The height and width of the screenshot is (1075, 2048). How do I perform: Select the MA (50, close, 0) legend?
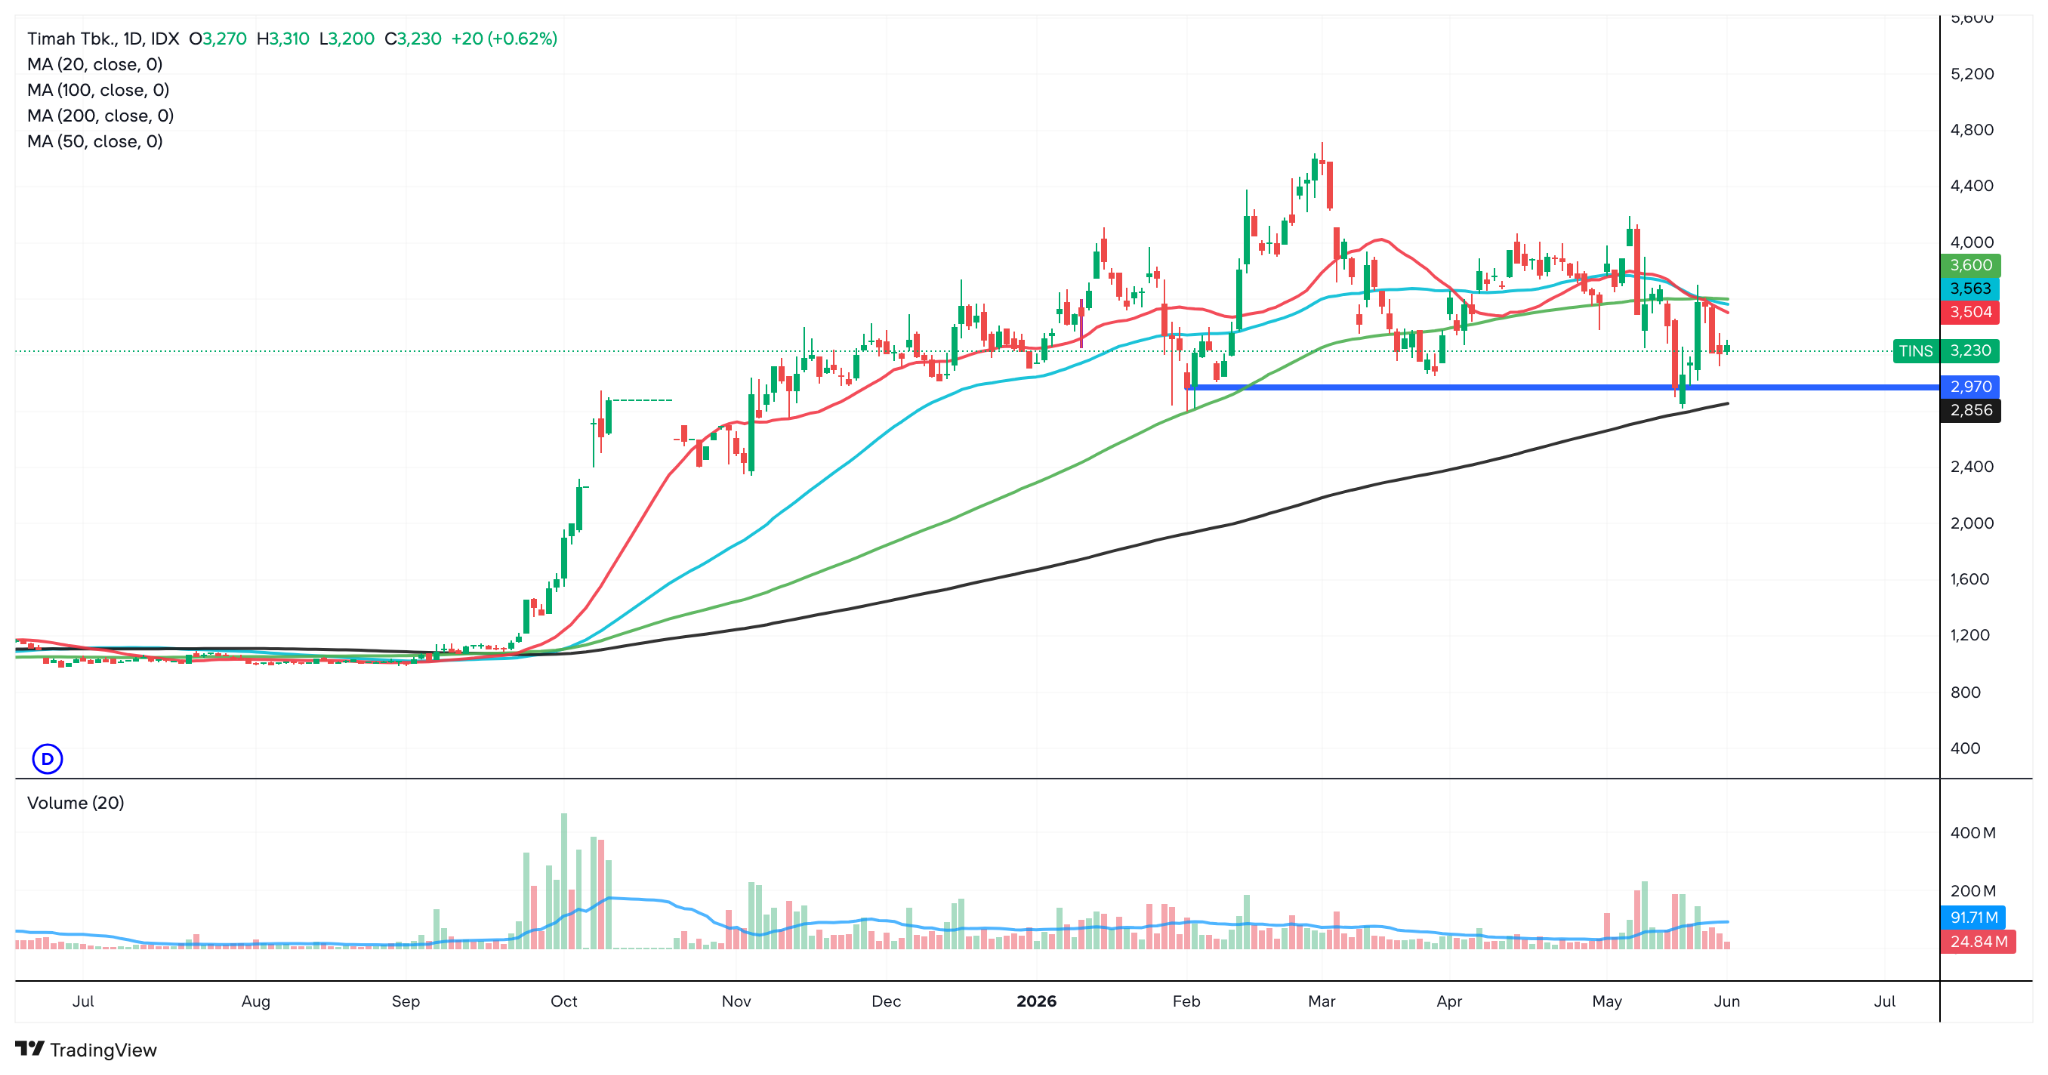(95, 141)
